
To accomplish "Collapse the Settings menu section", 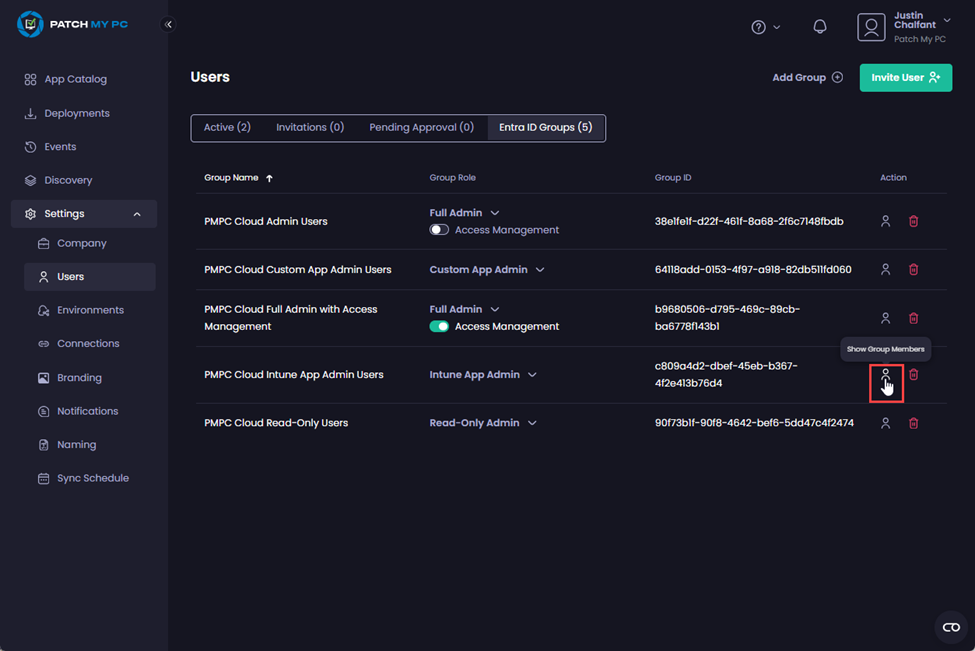I will pos(137,214).
